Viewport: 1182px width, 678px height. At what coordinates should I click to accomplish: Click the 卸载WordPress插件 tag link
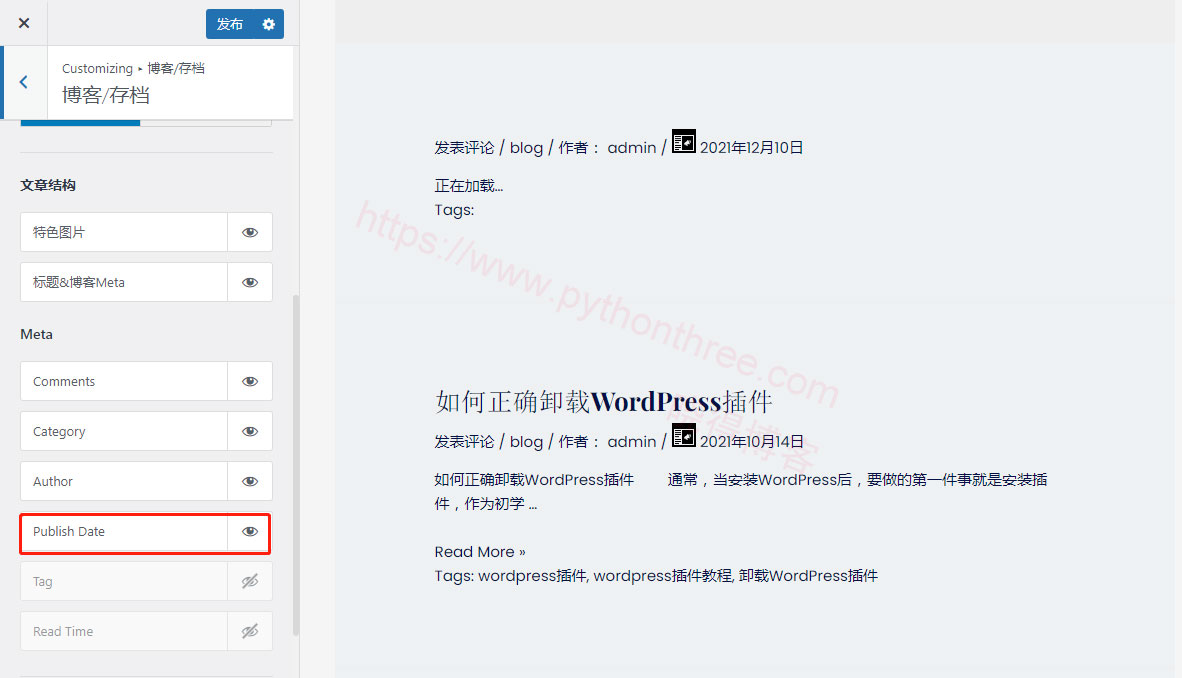pyautogui.click(x=808, y=576)
